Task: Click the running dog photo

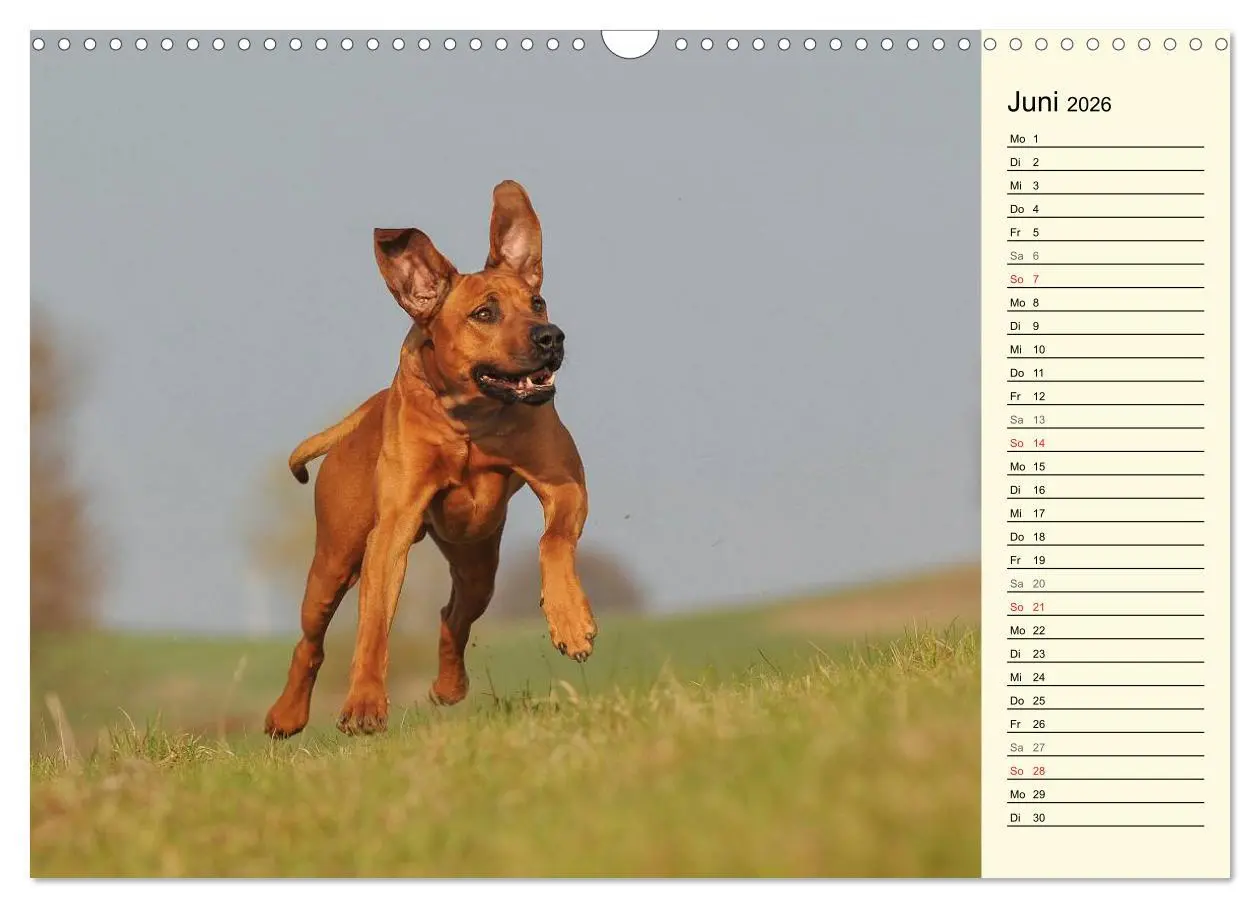Action: click(x=505, y=454)
